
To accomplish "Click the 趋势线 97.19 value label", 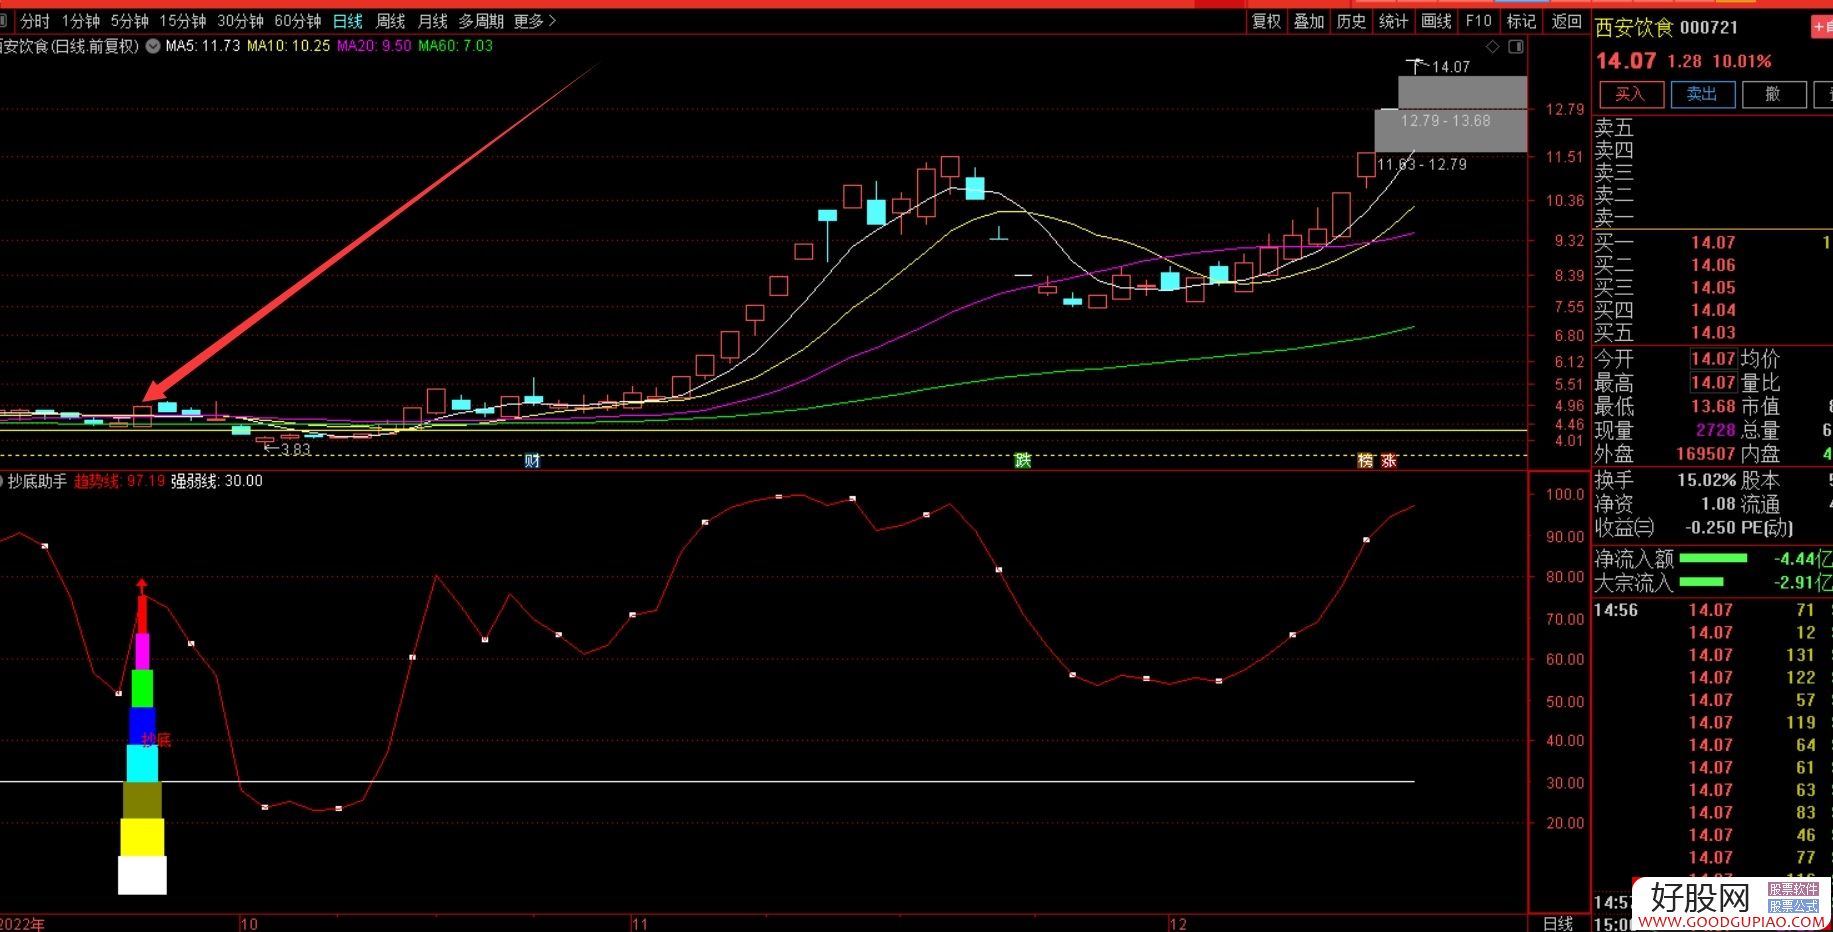I will click(x=119, y=481).
